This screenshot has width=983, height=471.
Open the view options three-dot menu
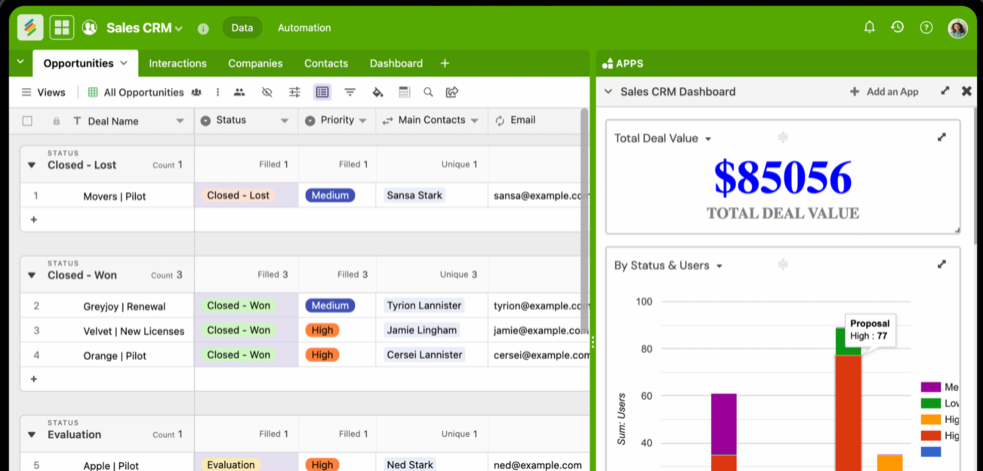[218, 92]
